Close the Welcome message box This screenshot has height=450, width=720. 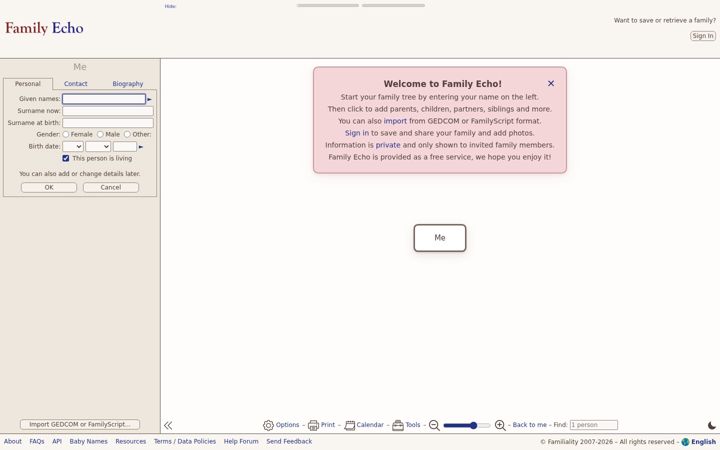click(x=551, y=83)
